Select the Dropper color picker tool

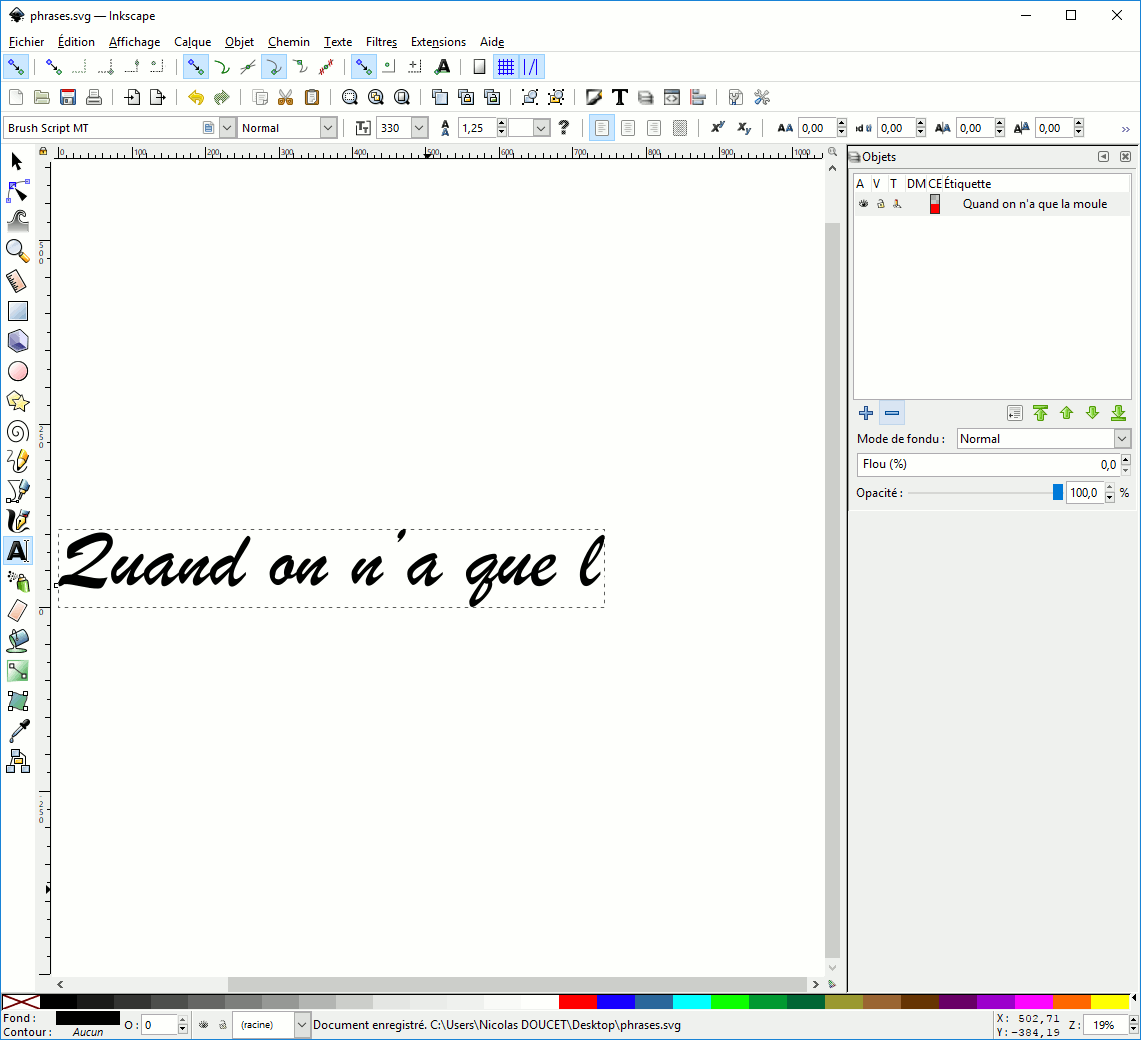(x=17, y=731)
